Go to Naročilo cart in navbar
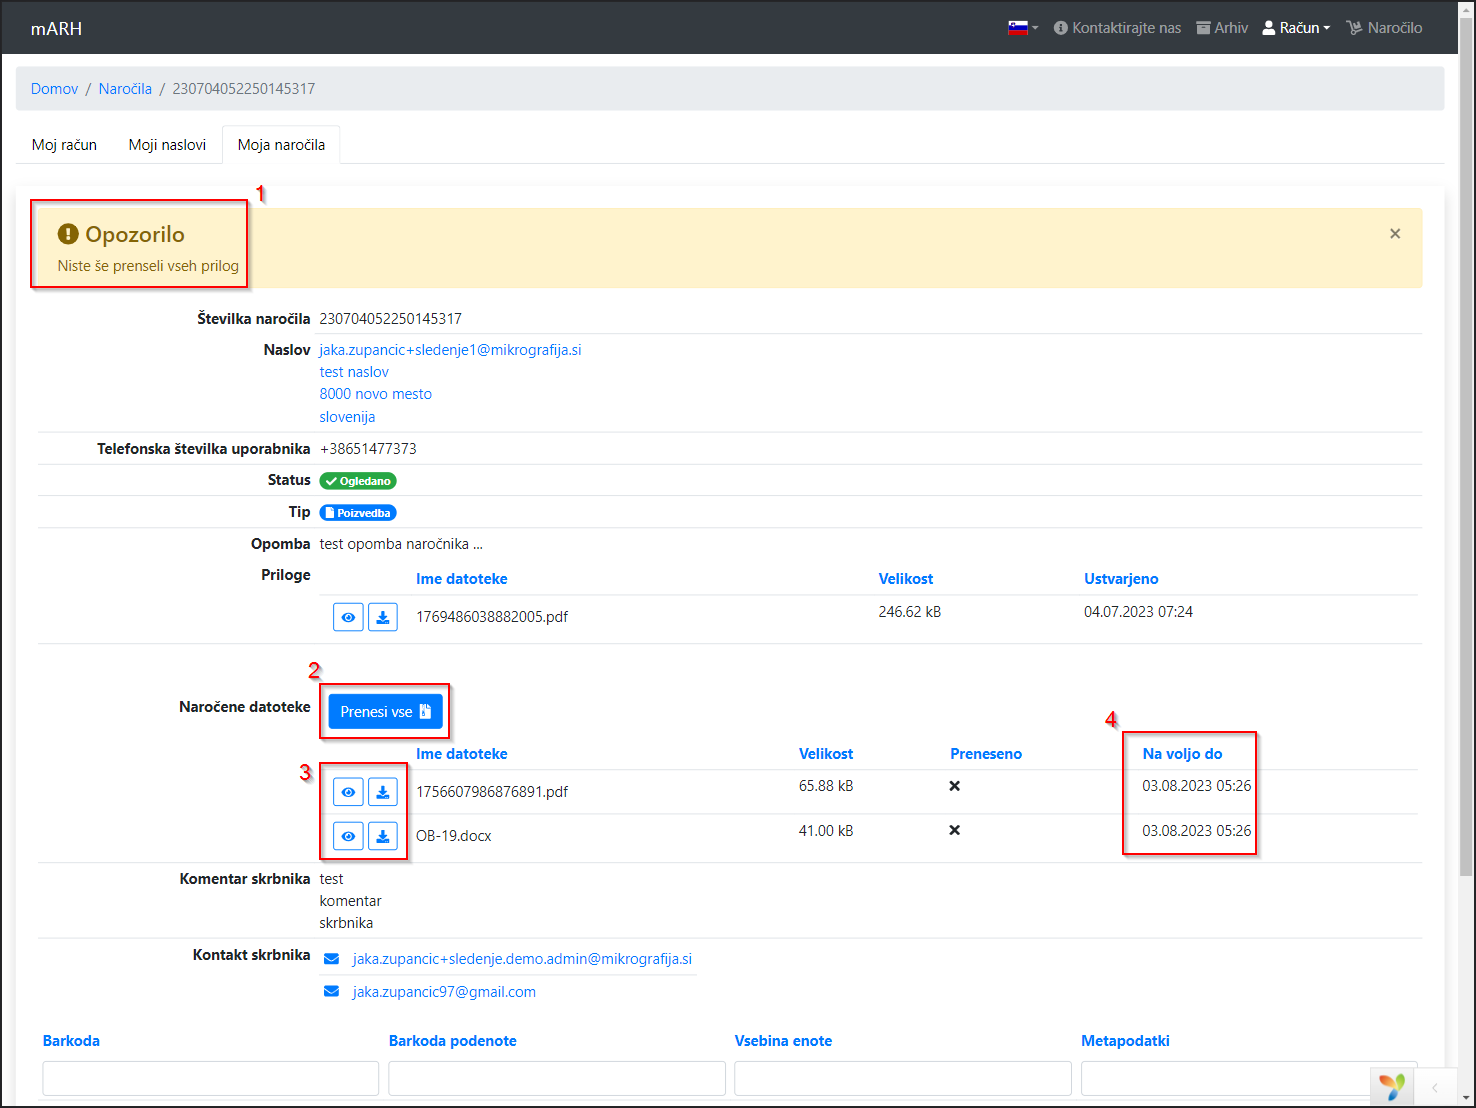Image resolution: width=1476 pixels, height=1108 pixels. coord(1384,28)
